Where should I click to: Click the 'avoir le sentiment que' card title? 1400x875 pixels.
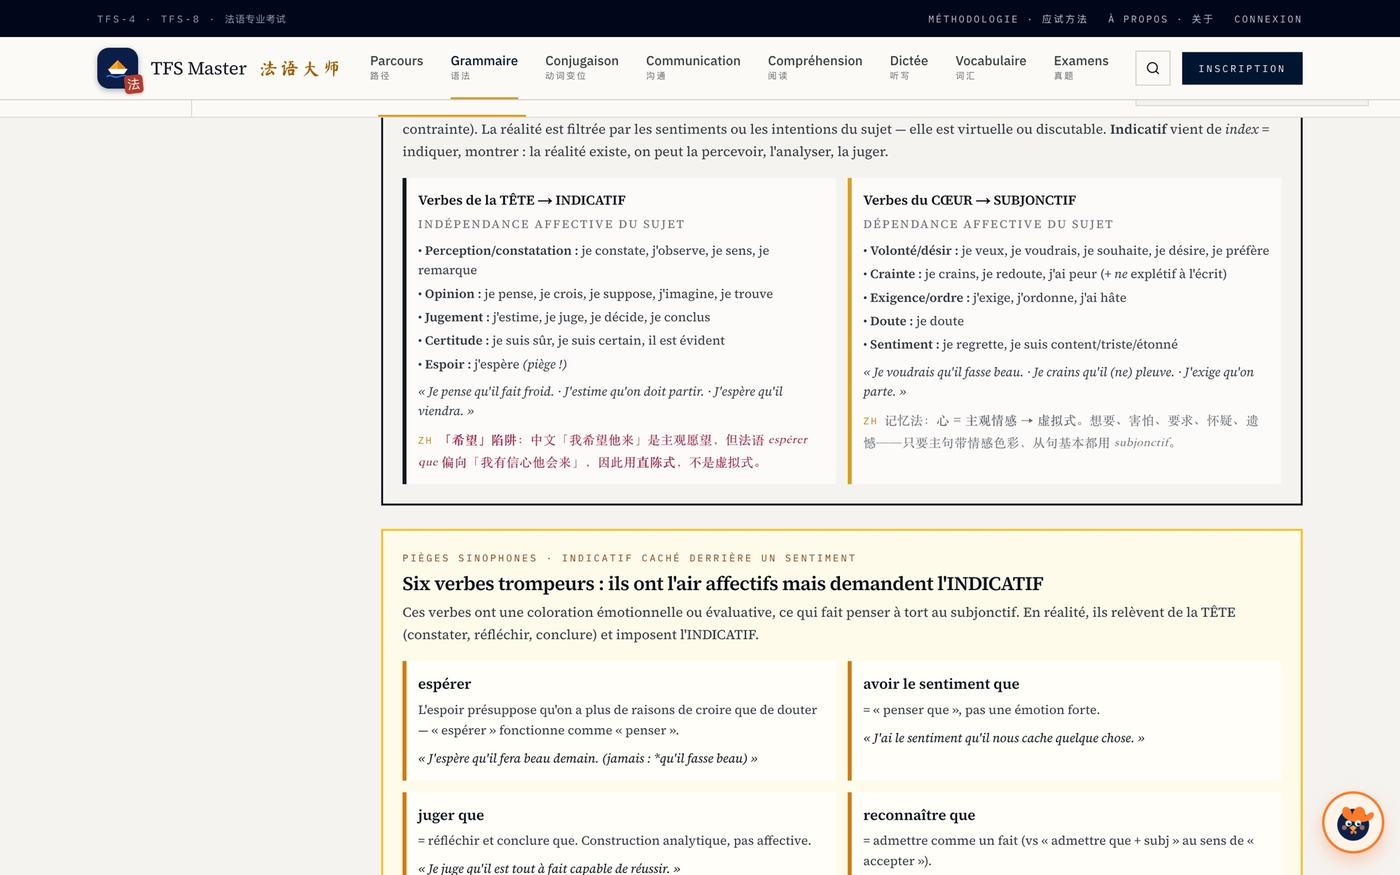tap(941, 684)
